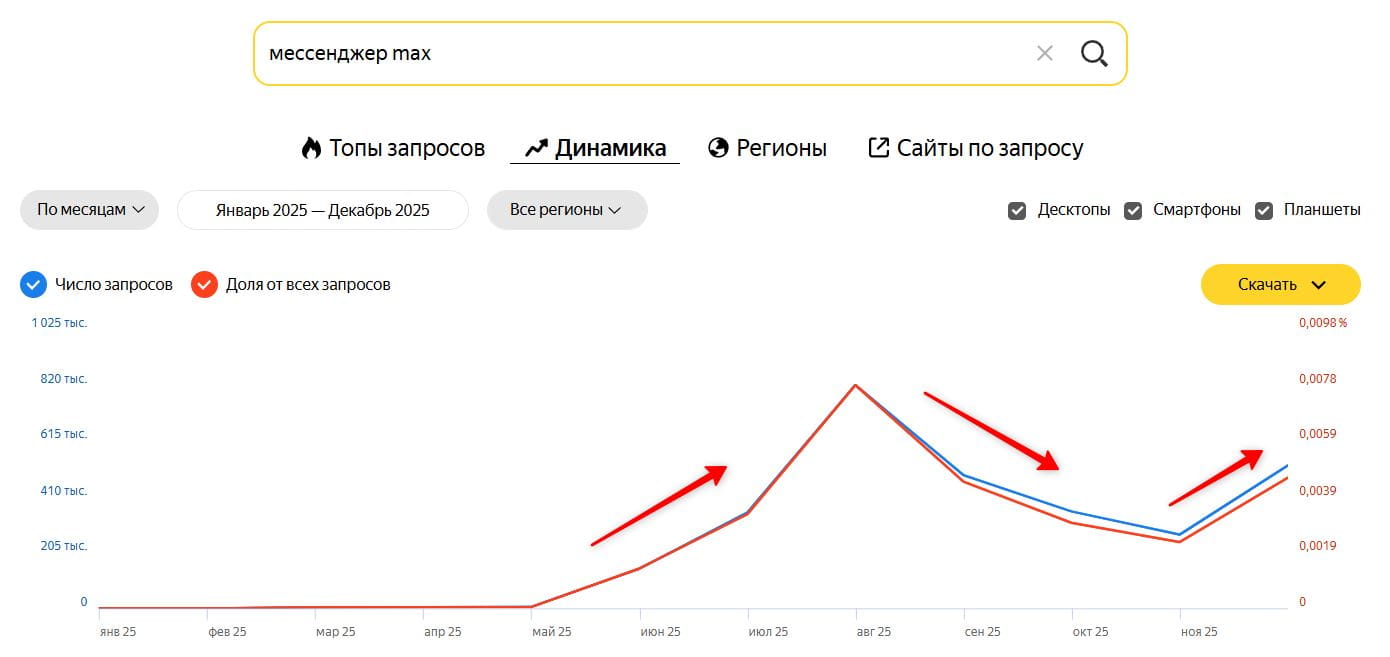1390x657 pixels.
Task: Switch to the Топы запросов tab
Action: [406, 148]
